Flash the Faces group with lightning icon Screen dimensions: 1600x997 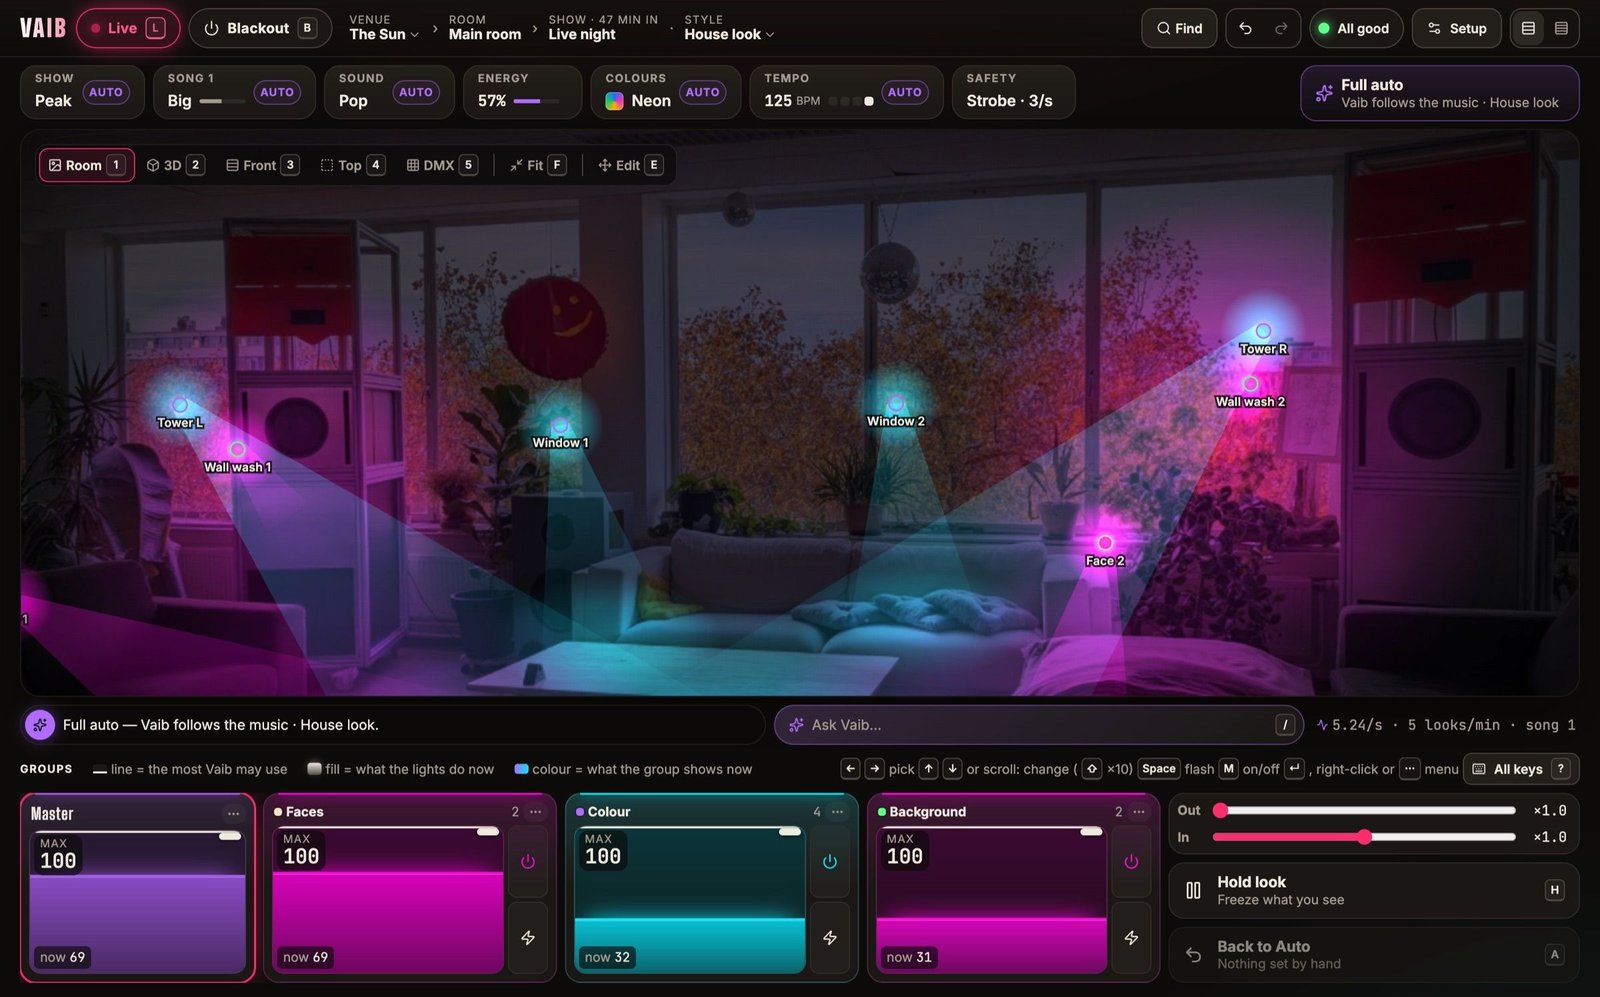[x=528, y=937]
